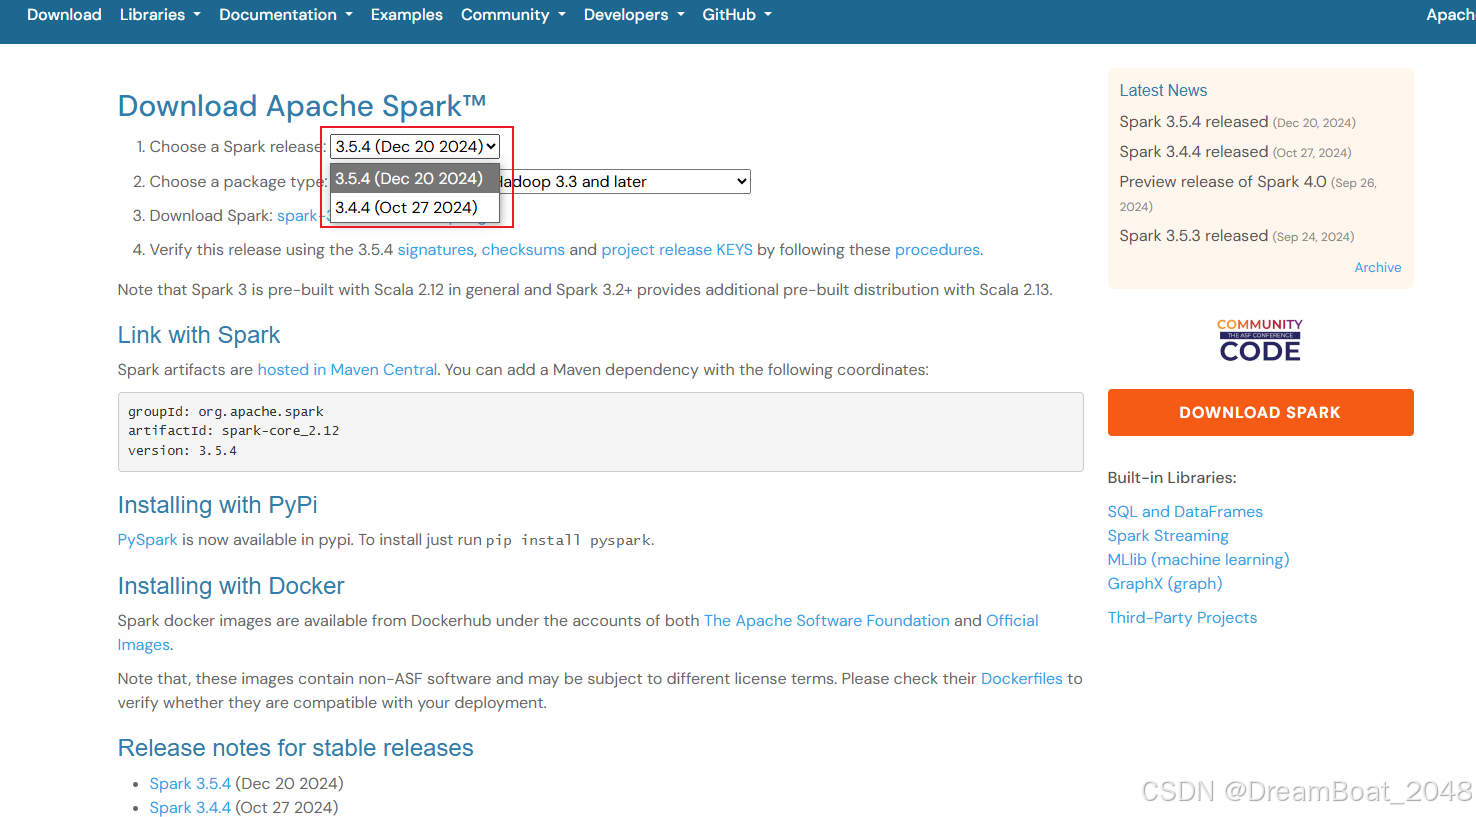This screenshot has width=1476, height=817.
Task: Open the Documentation menu
Action: 285,14
